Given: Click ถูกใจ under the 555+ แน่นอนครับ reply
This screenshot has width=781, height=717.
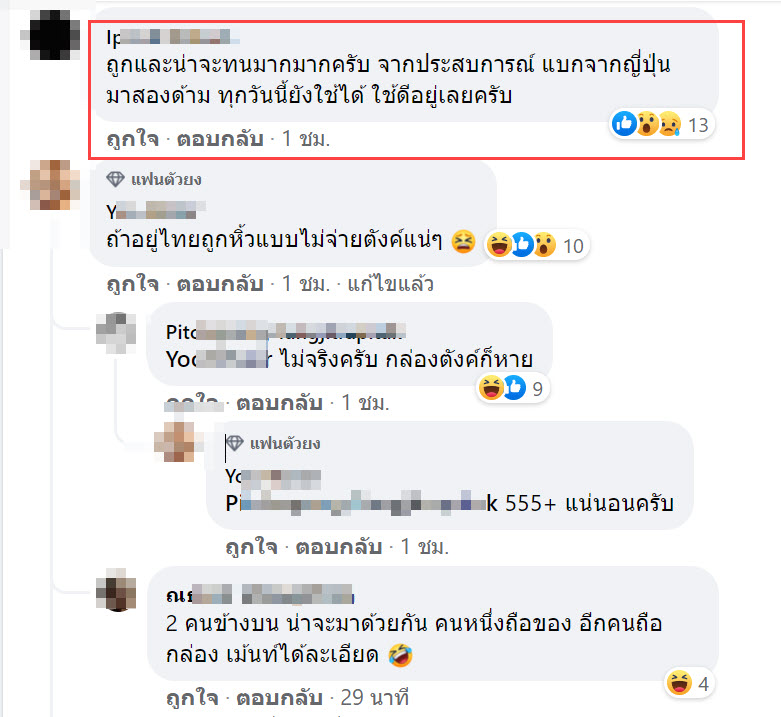Looking at the screenshot, I should click(x=252, y=546).
